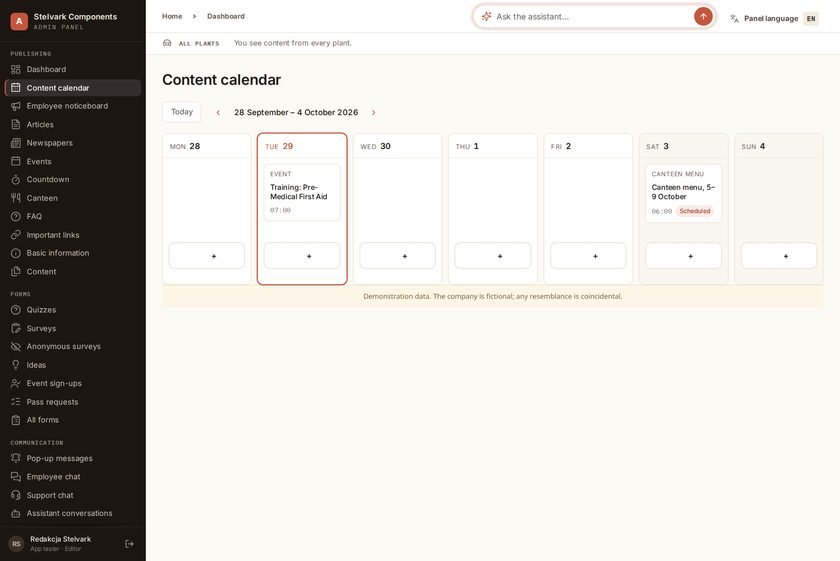Viewport: 840px width, 561px height.
Task: Click the Support chat headset icon
Action: (x=16, y=495)
